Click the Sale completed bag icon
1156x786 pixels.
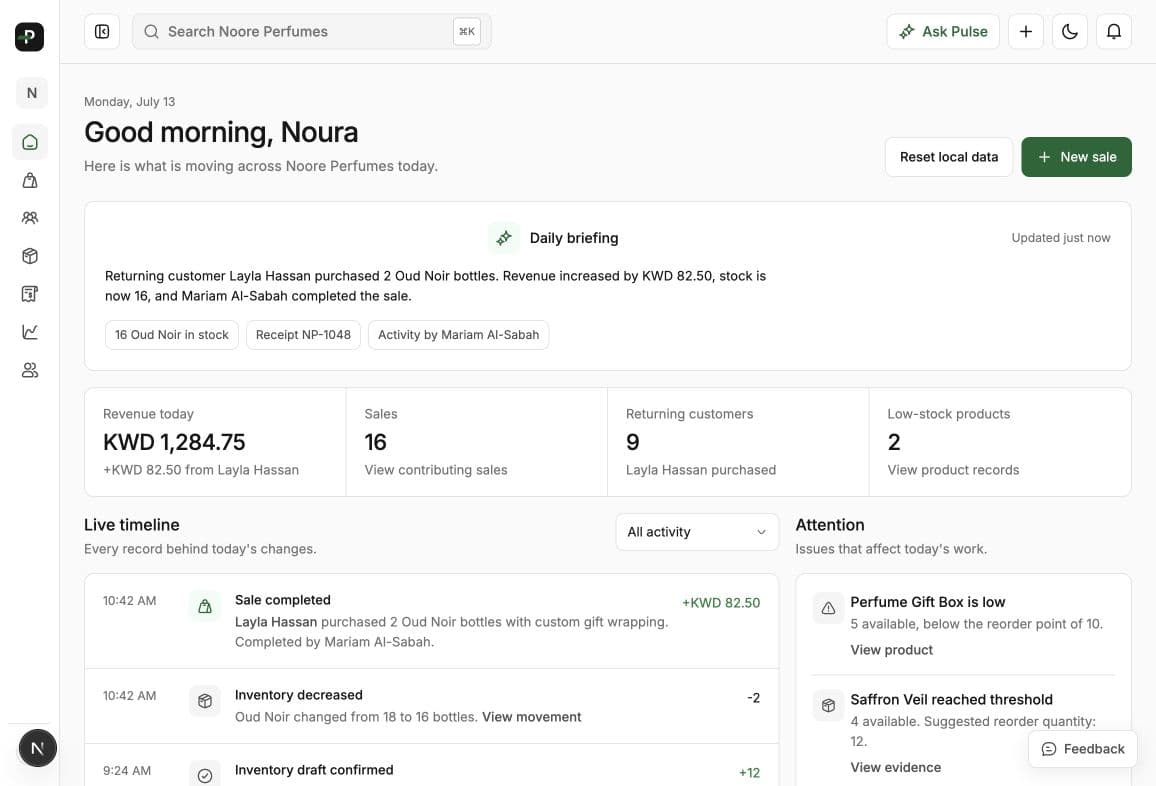coord(205,606)
